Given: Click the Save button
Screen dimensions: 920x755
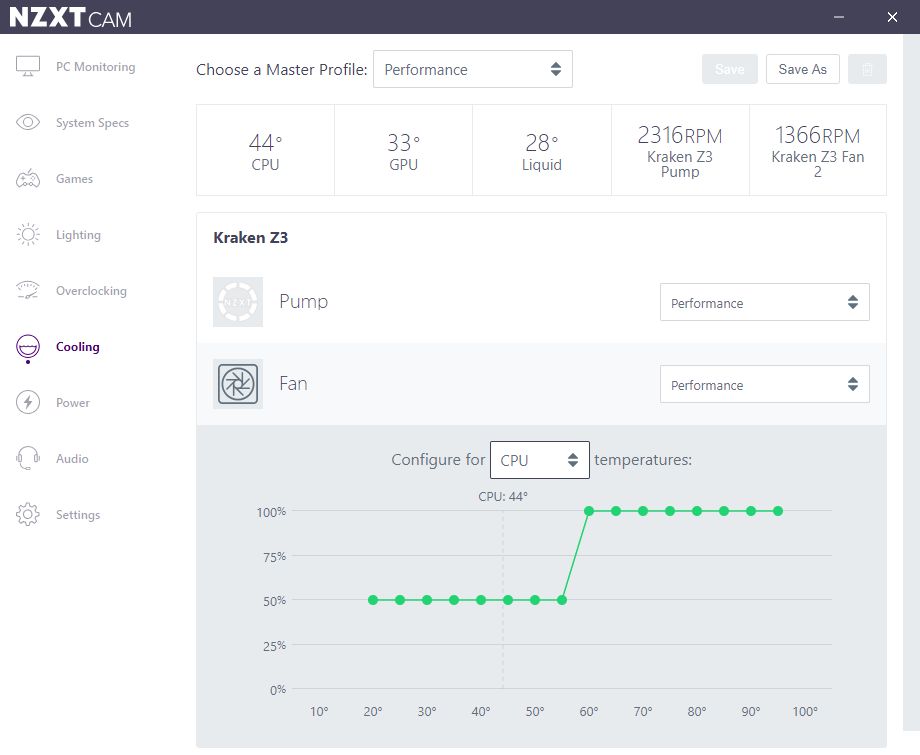Looking at the screenshot, I should tap(730, 69).
